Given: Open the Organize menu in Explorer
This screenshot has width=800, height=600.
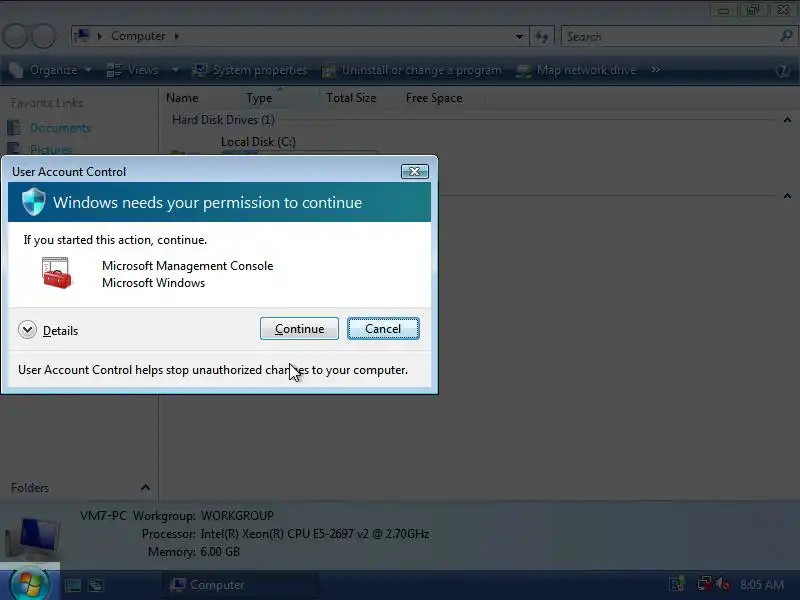Looking at the screenshot, I should (50, 70).
